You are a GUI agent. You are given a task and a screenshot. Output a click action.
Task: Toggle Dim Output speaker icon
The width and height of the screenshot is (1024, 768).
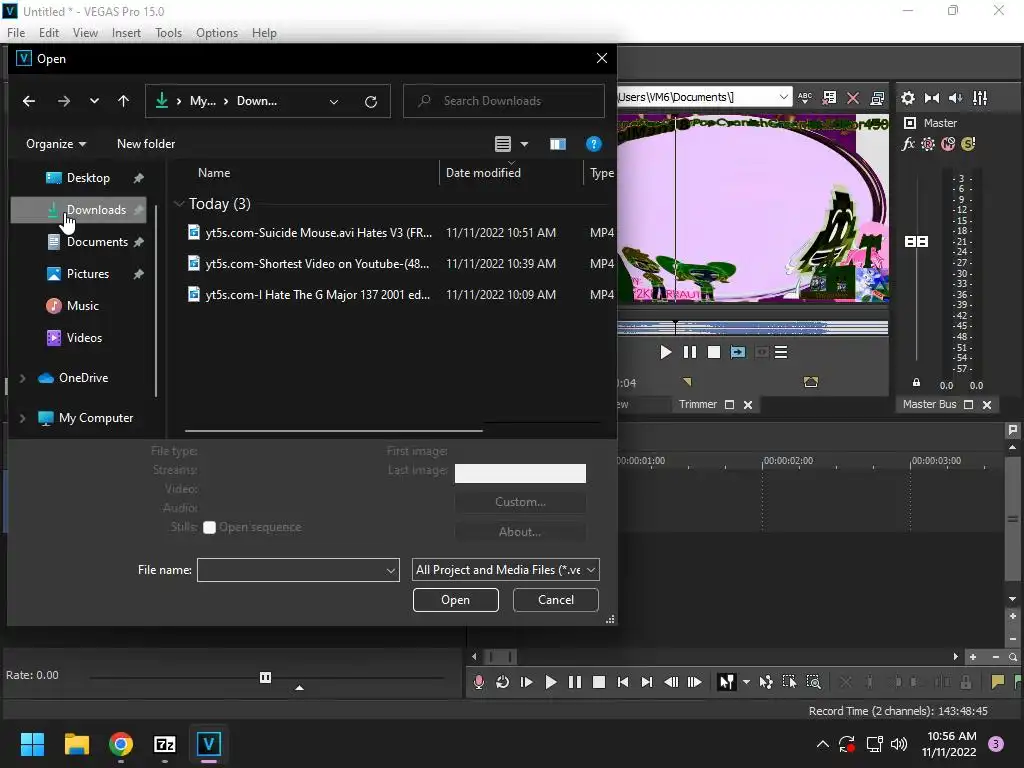pyautogui.click(x=955, y=98)
